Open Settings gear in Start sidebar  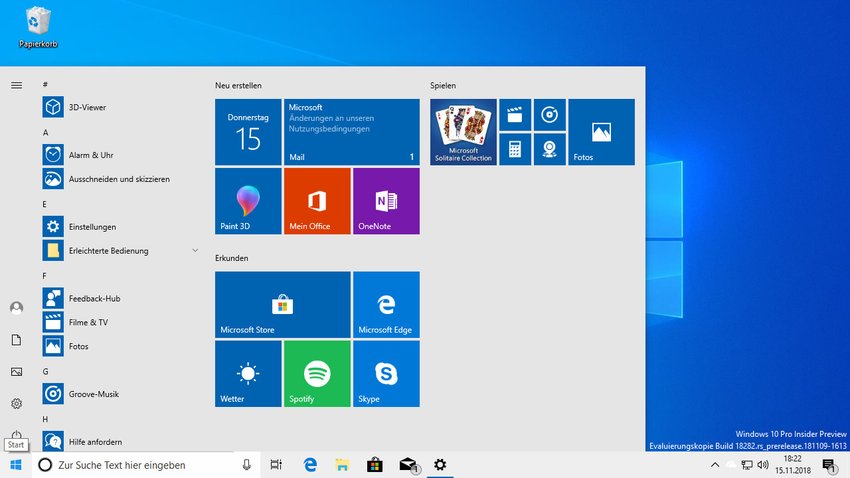tap(16, 404)
